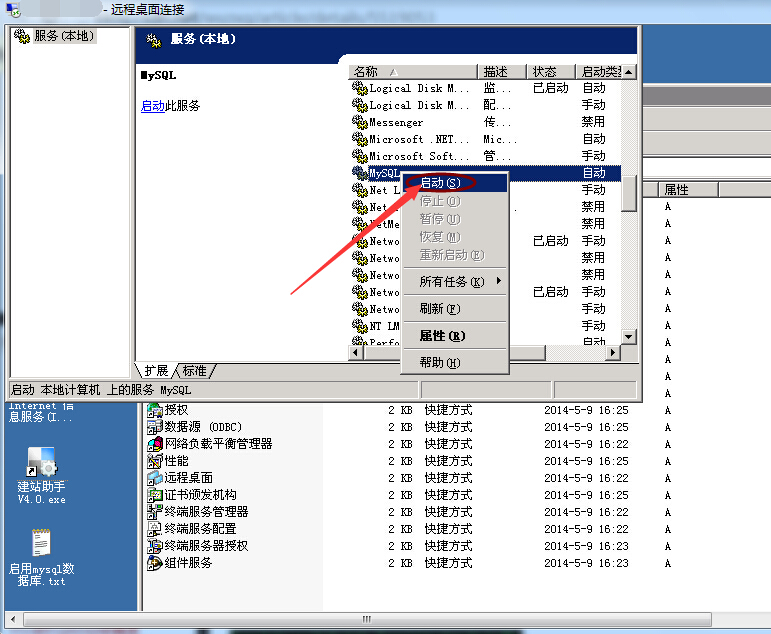Click the 启动 link to start service
Screen dimensions: 771x634
[x=153, y=106]
